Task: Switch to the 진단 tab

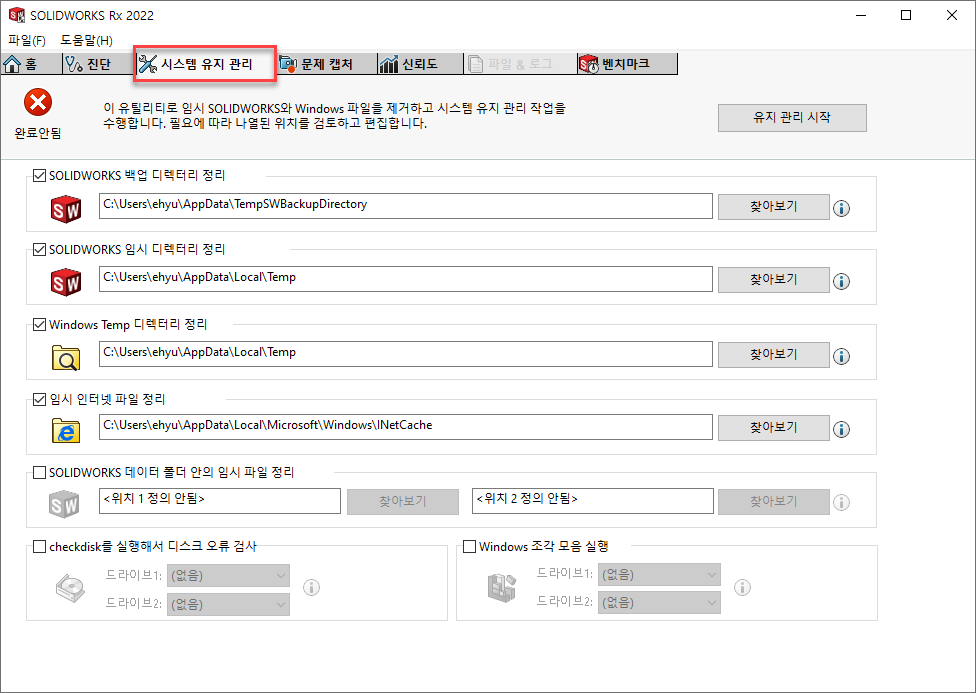Action: tap(99, 64)
